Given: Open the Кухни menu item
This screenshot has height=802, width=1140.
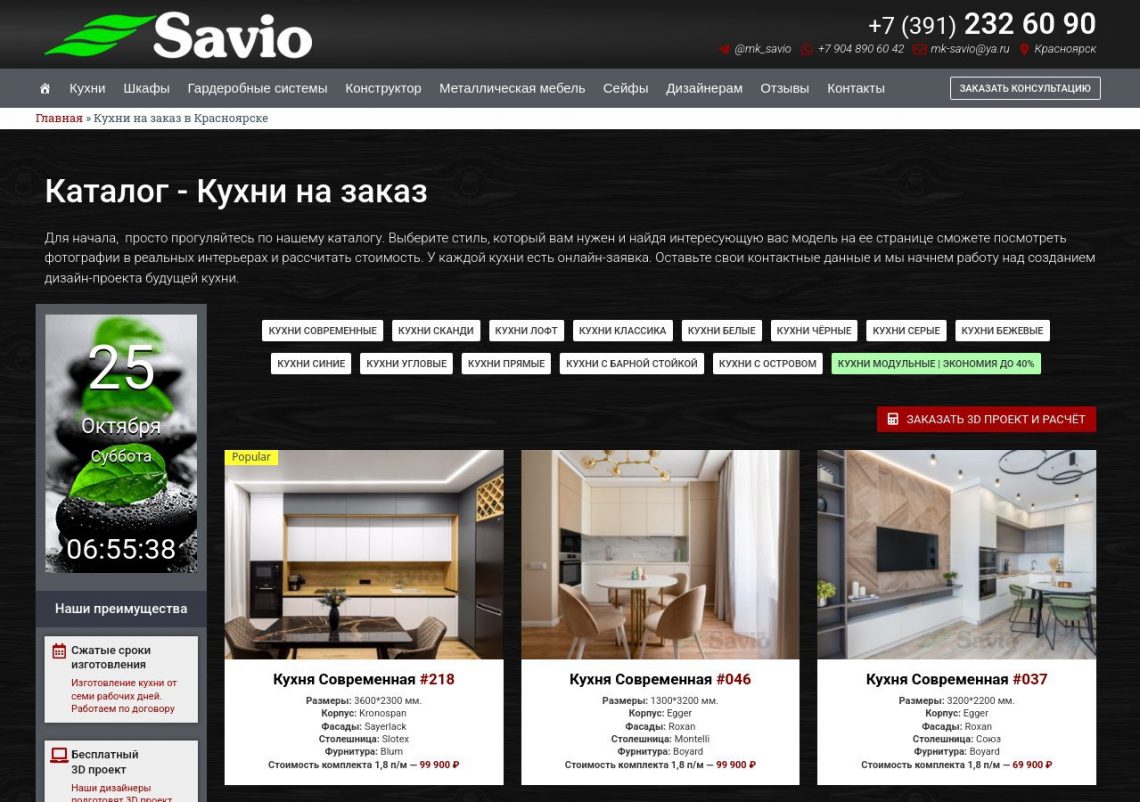Looking at the screenshot, I should coord(87,89).
